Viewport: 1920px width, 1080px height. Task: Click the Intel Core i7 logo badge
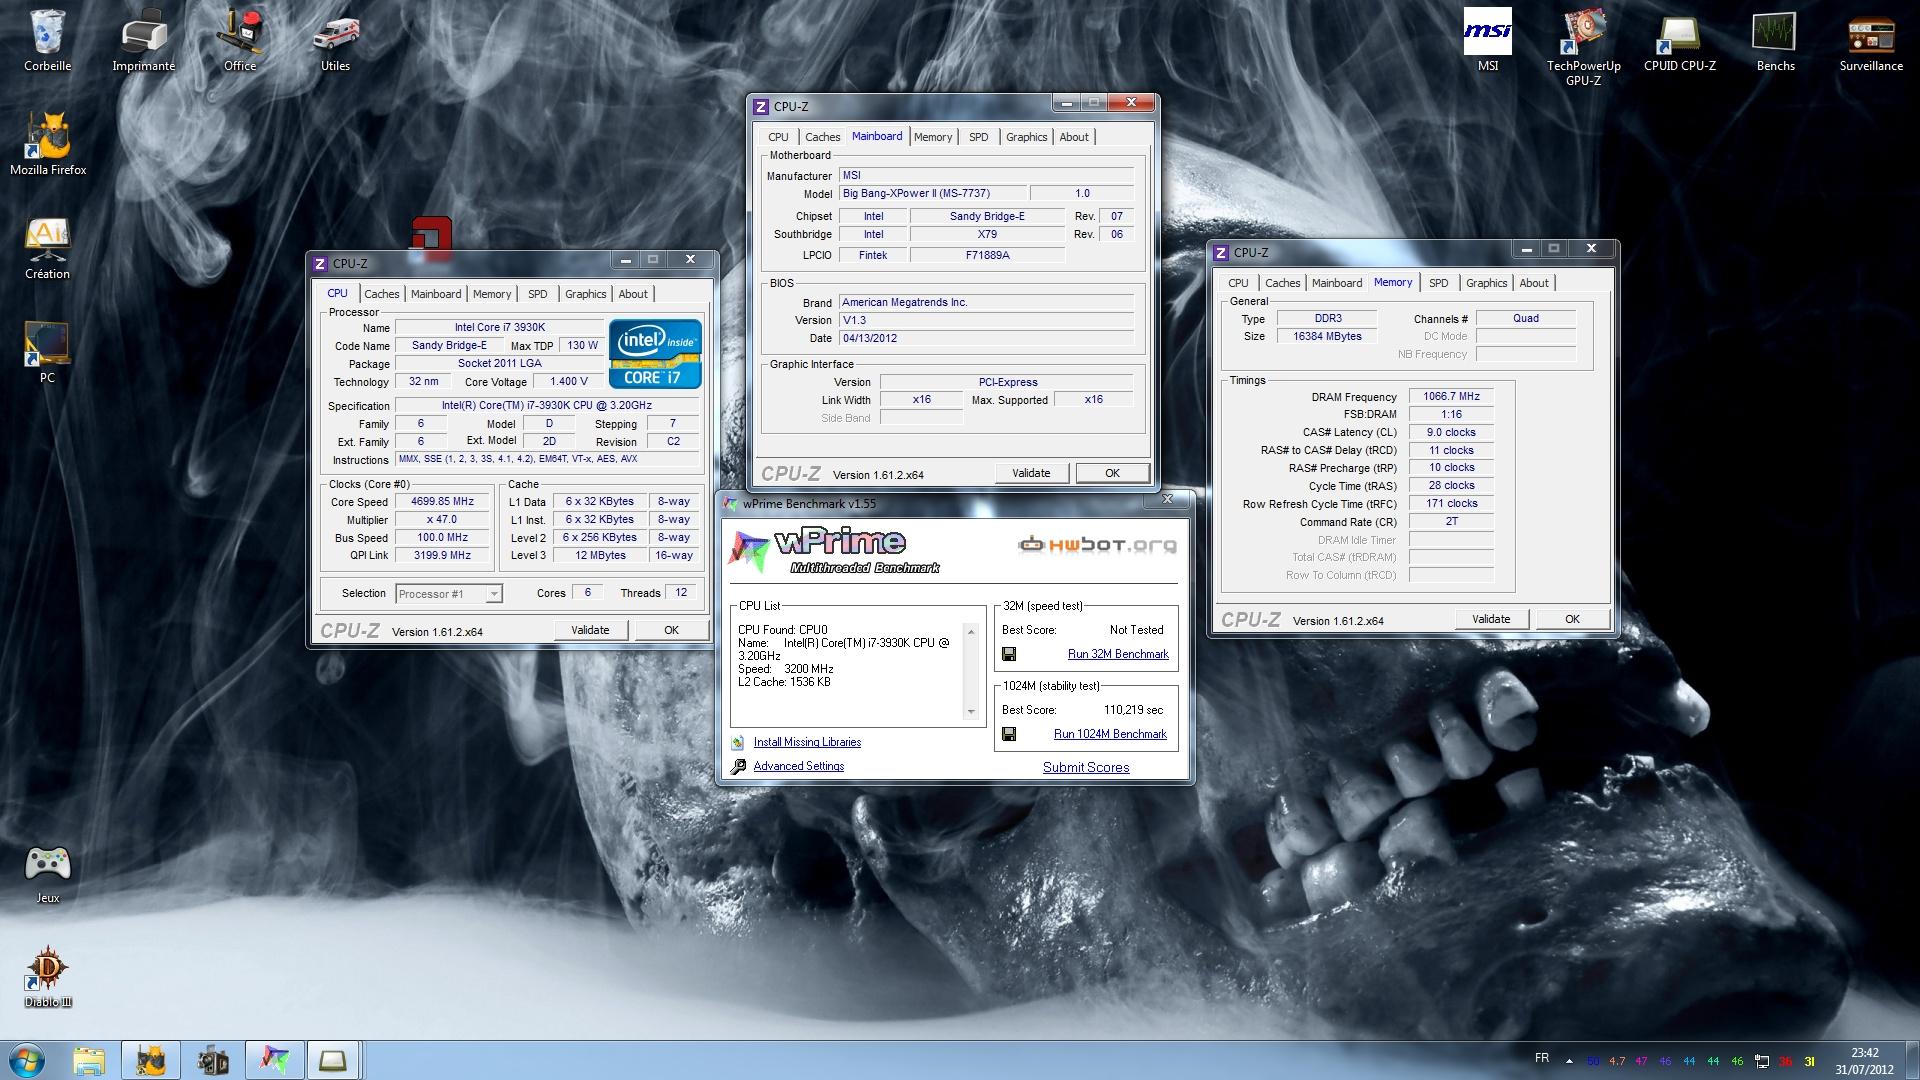[655, 354]
